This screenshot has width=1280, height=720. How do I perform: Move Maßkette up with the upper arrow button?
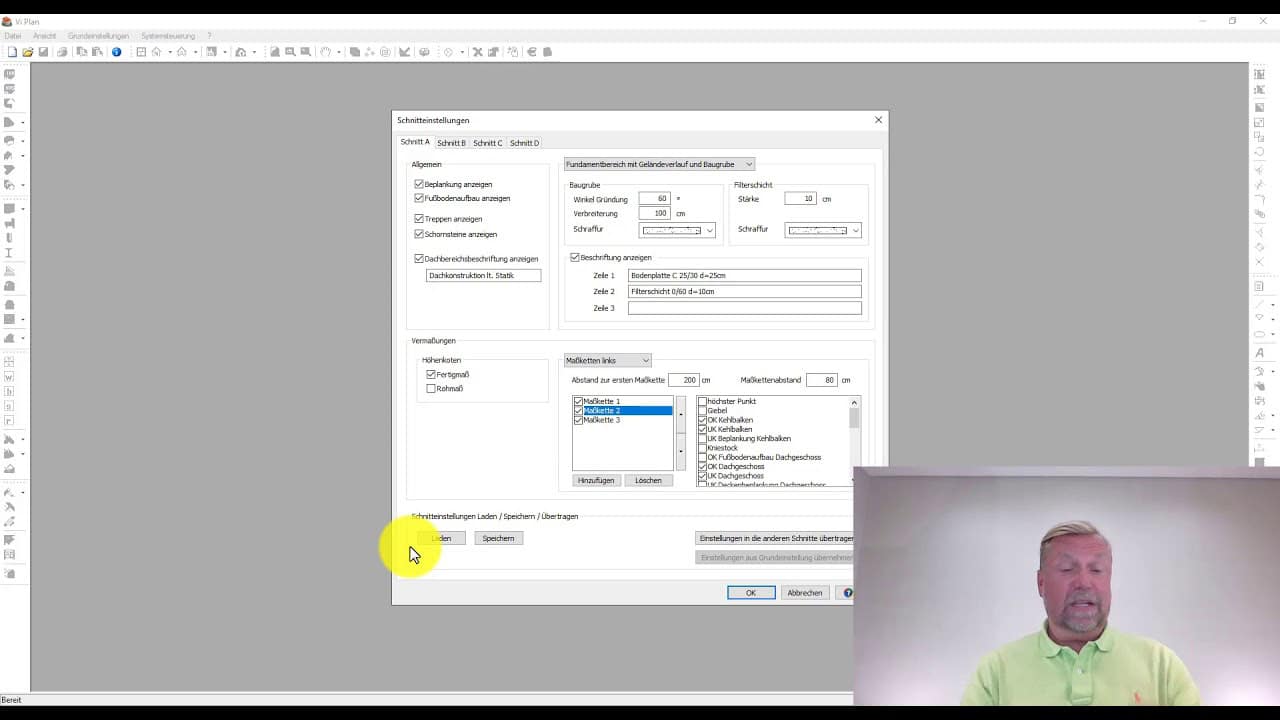pos(680,413)
